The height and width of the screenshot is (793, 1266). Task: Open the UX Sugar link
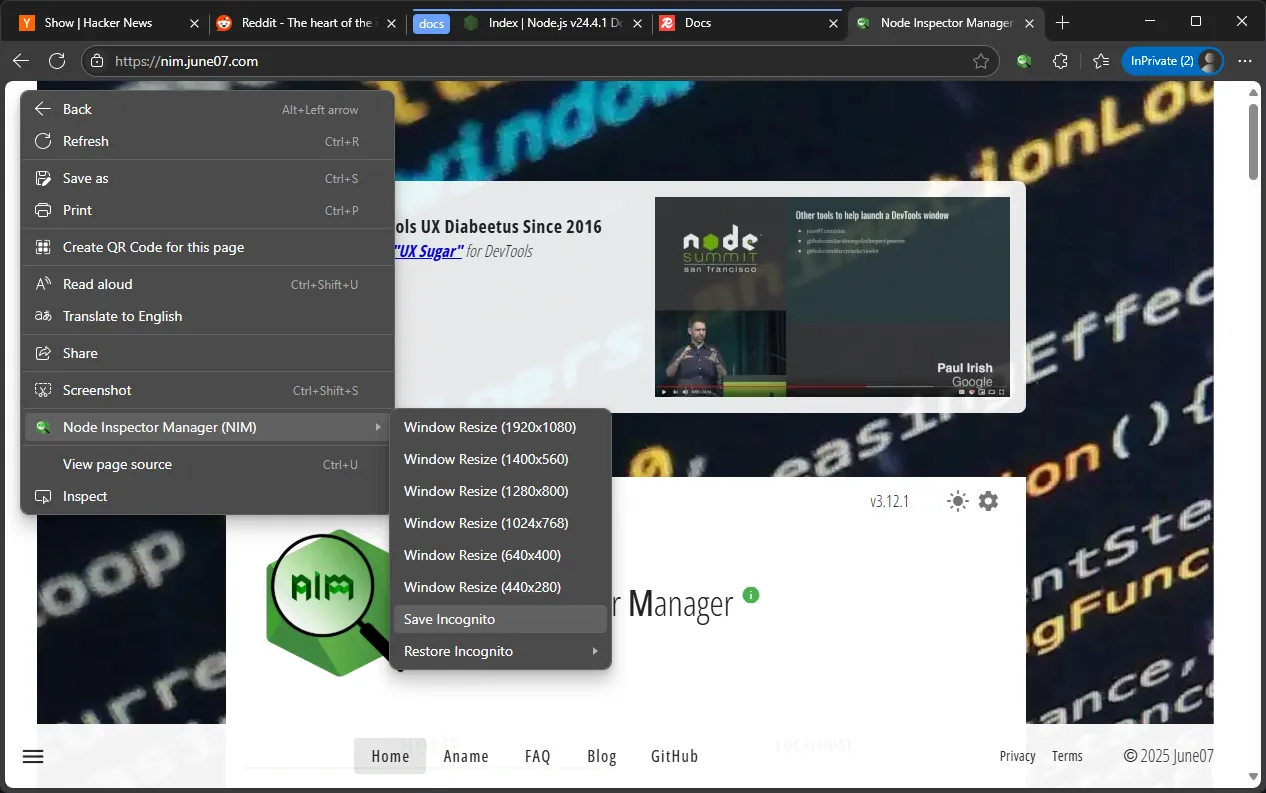pos(429,251)
